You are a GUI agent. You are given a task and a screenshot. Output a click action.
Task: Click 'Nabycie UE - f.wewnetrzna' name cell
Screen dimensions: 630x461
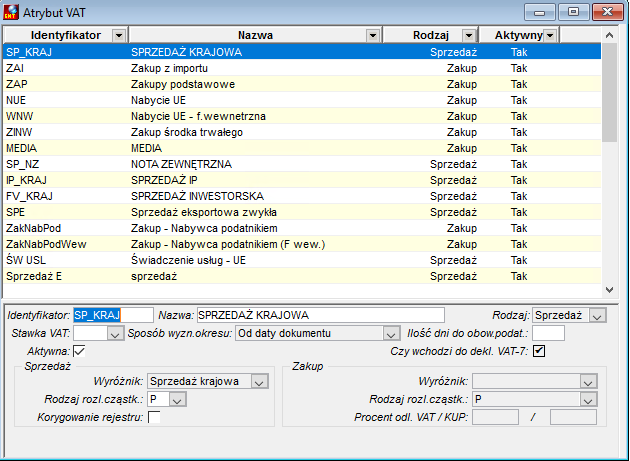click(198, 117)
